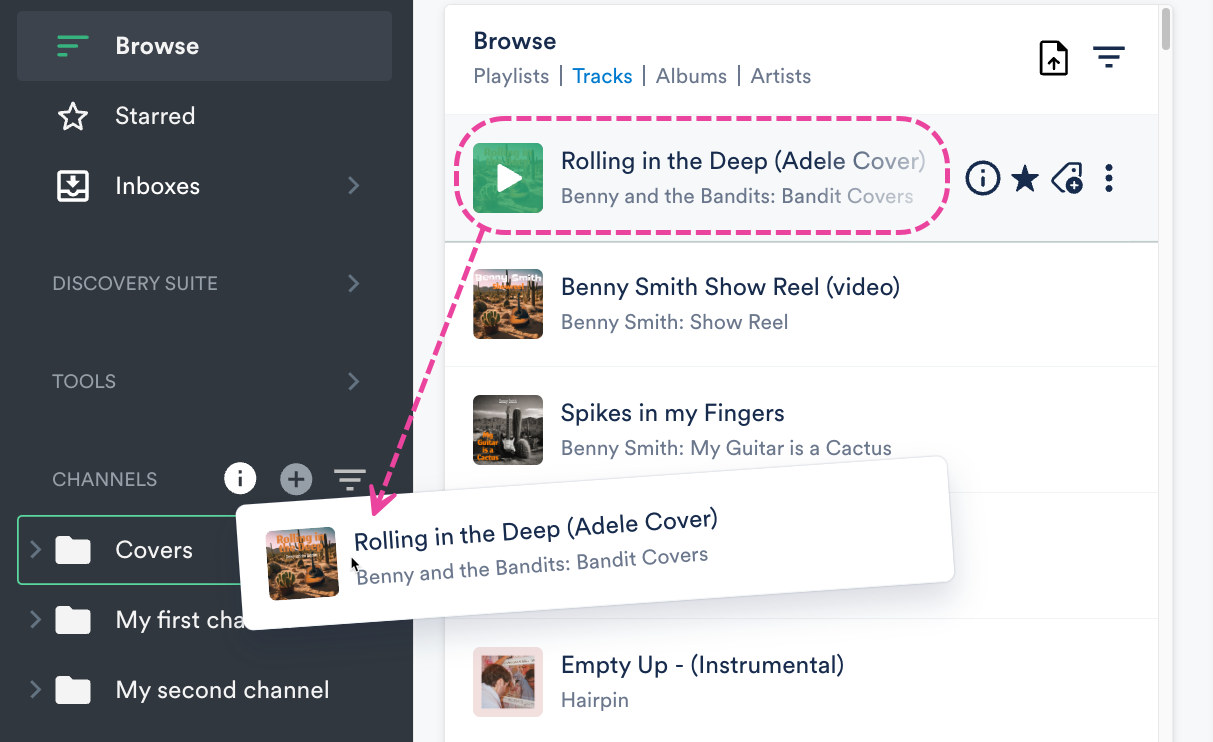Click Empty Up - (Instrumental) thumbnail

pos(508,682)
